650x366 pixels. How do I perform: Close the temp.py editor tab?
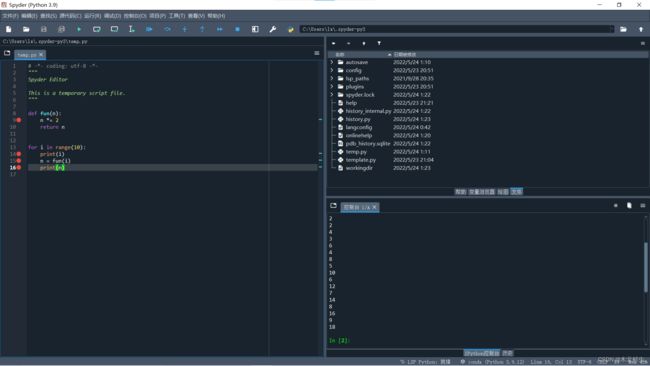41,55
